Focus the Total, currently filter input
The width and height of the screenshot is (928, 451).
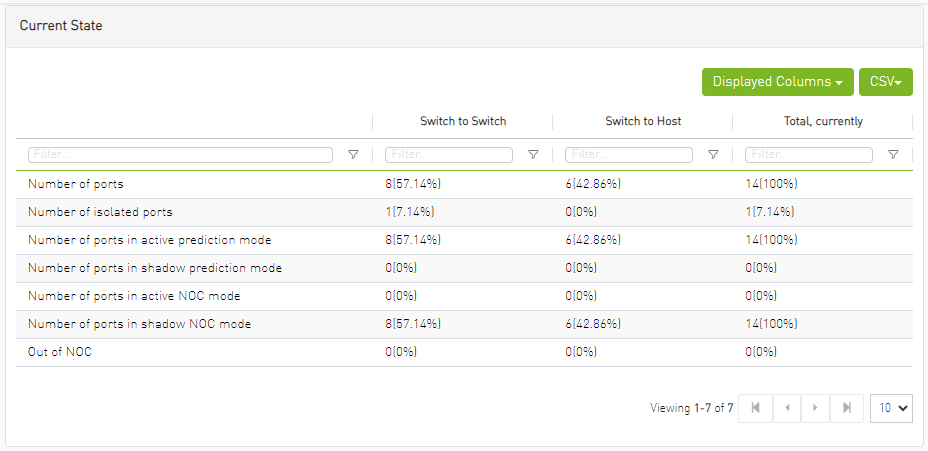click(x=809, y=155)
